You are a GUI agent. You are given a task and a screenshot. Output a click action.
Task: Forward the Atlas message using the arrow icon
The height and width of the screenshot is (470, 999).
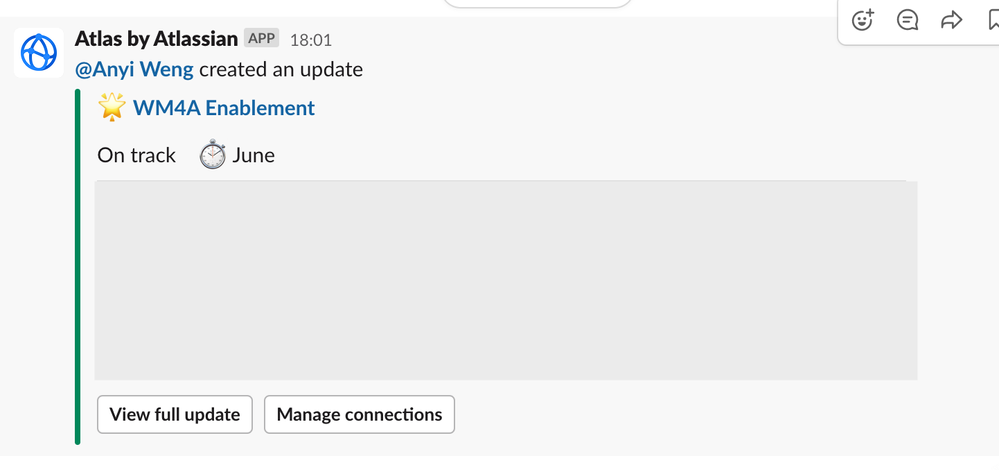(951, 20)
